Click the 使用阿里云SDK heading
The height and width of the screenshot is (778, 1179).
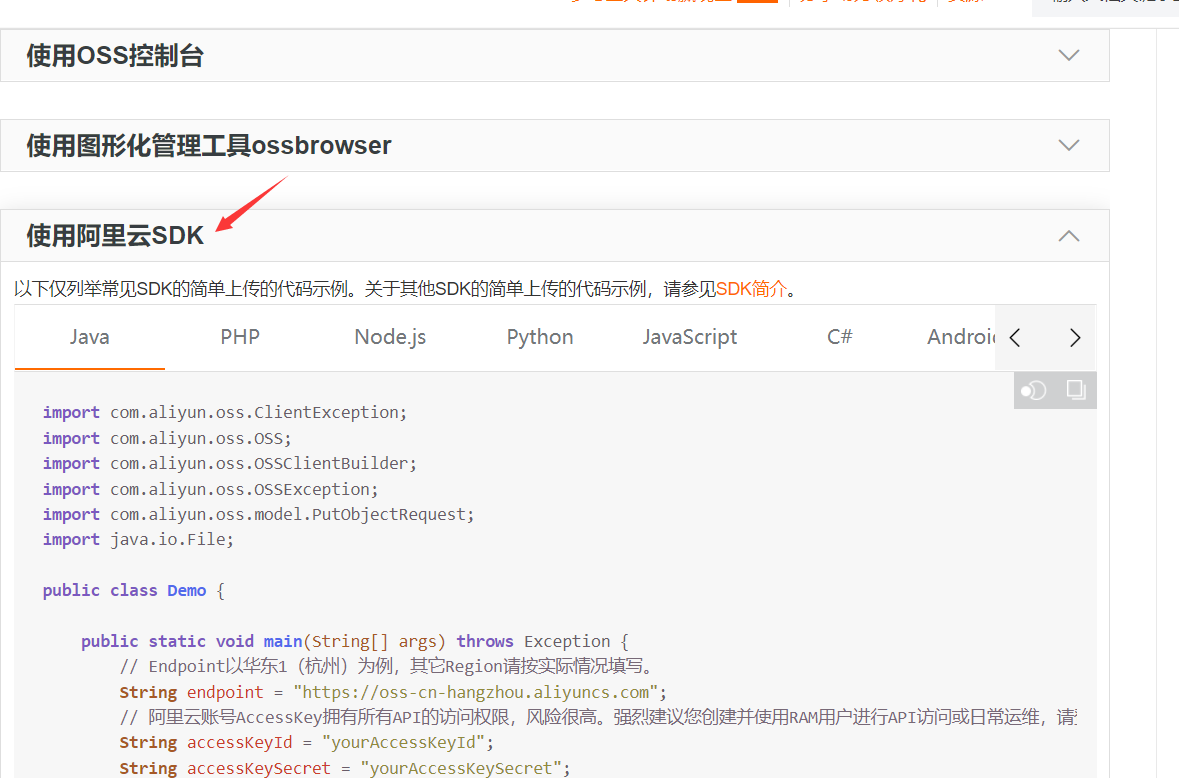[x=115, y=236]
